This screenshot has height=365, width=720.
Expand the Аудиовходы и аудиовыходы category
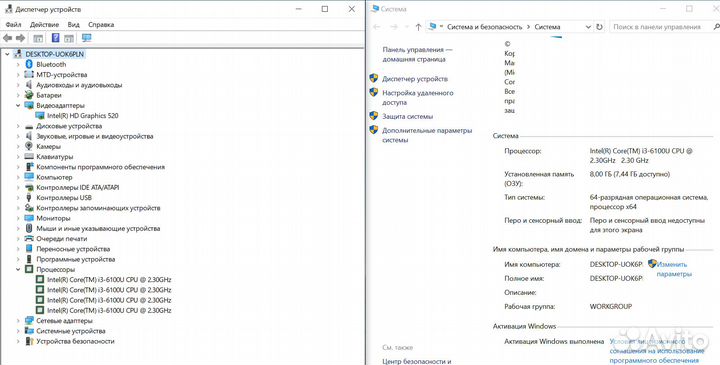[18, 85]
